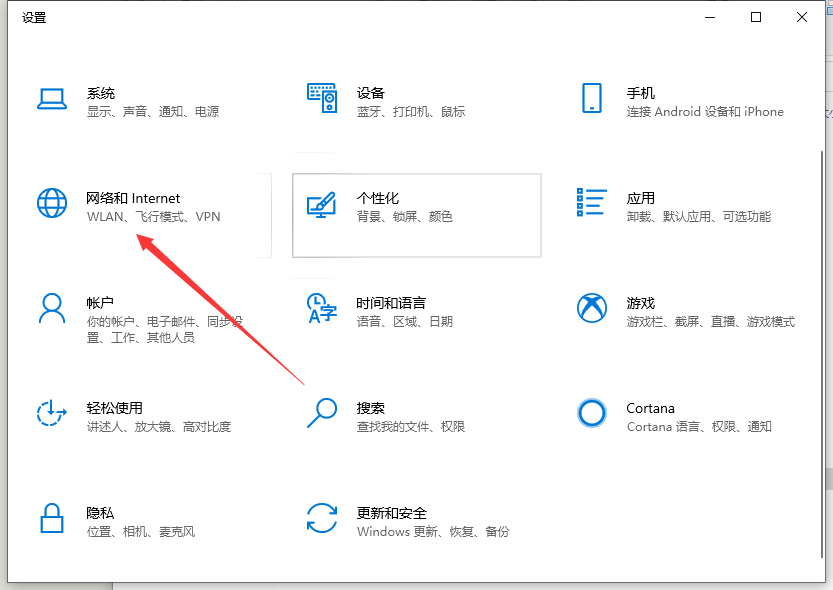Screen dimensions: 833x590
Task: Click the Cortana circle icon
Action: coord(591,413)
